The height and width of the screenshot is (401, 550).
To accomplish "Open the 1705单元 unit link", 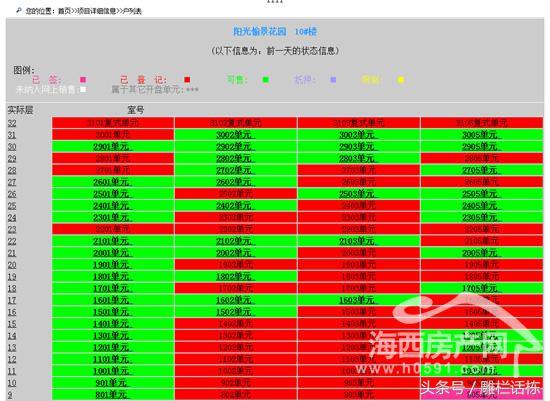I will (481, 288).
